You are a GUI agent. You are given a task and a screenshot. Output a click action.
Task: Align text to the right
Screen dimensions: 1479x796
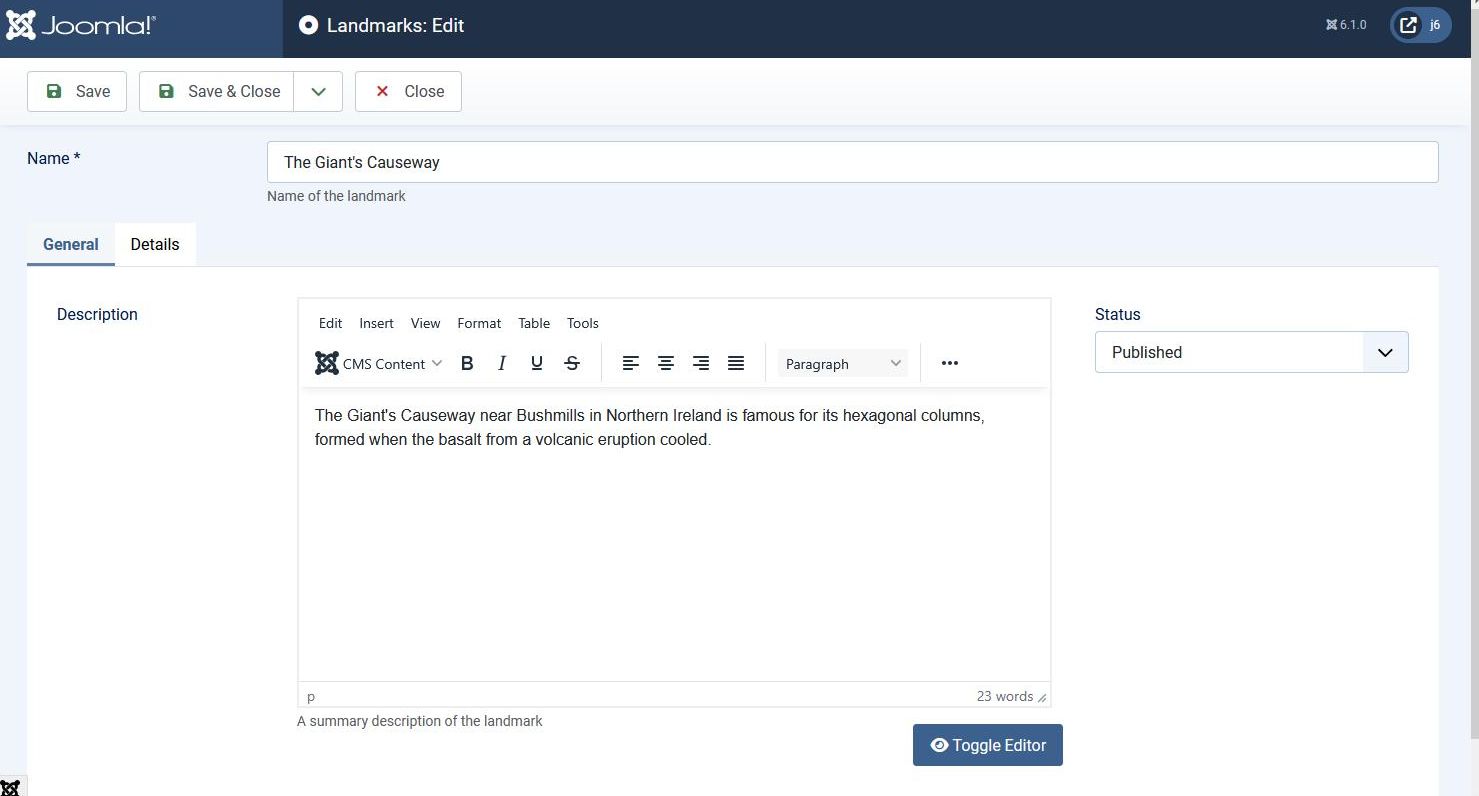[x=701, y=364]
